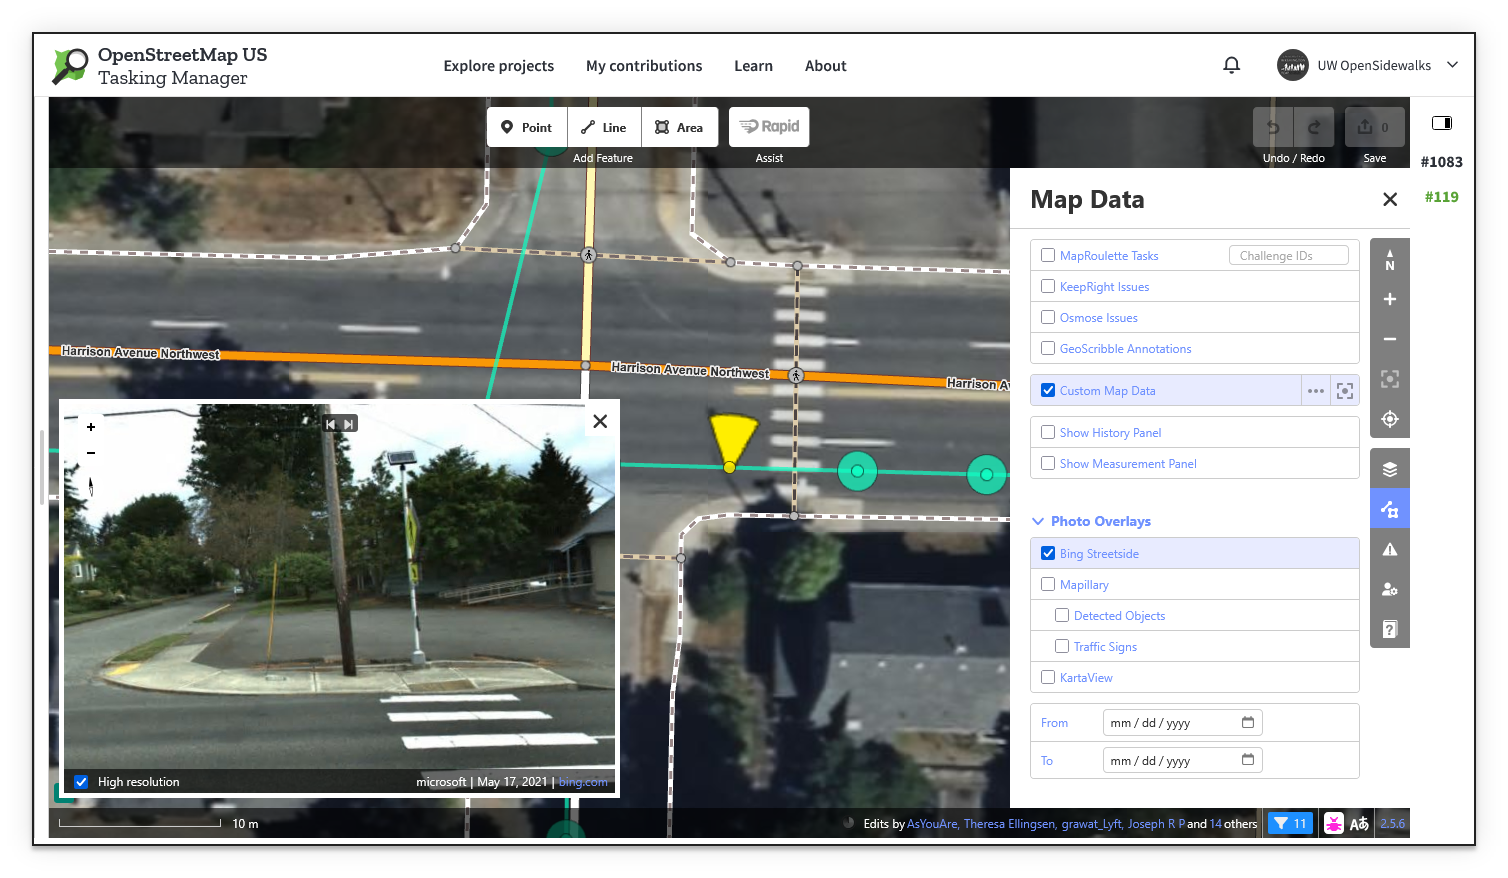Open the Issues warning panel
Image resolution: width=1508 pixels, height=878 pixels.
[x=1389, y=548]
